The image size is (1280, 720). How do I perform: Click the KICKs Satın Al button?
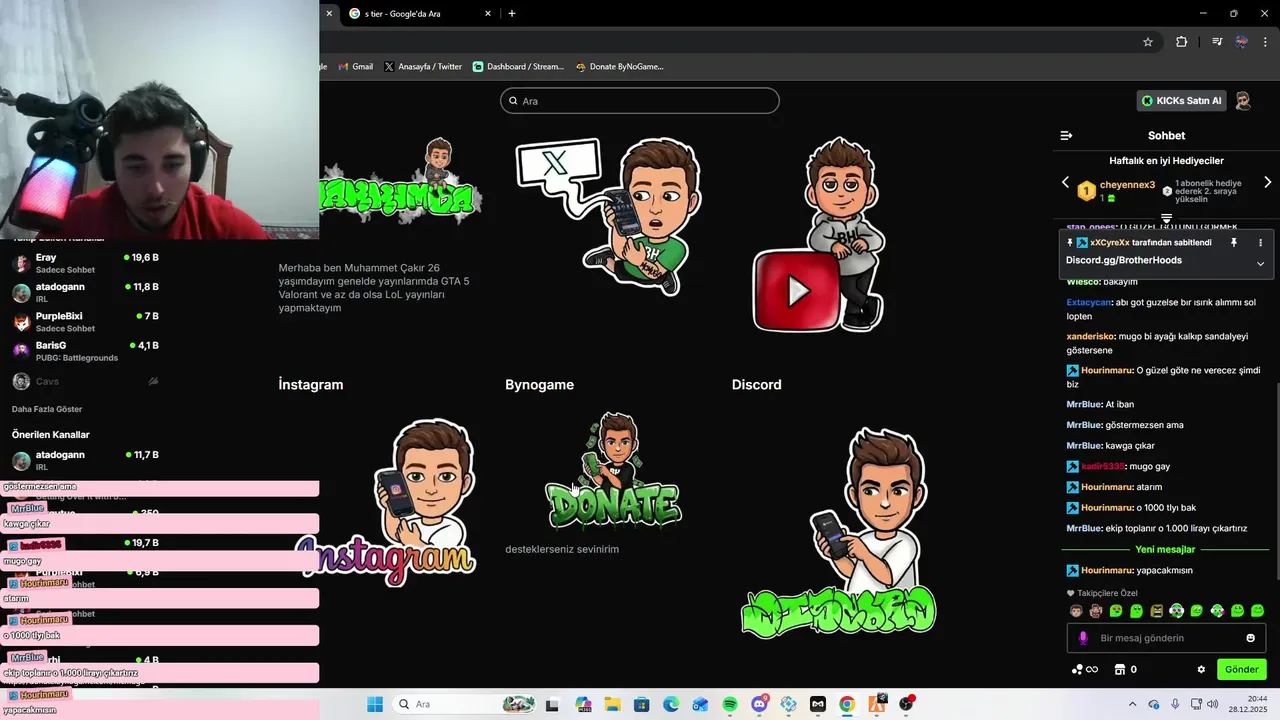tap(1182, 101)
